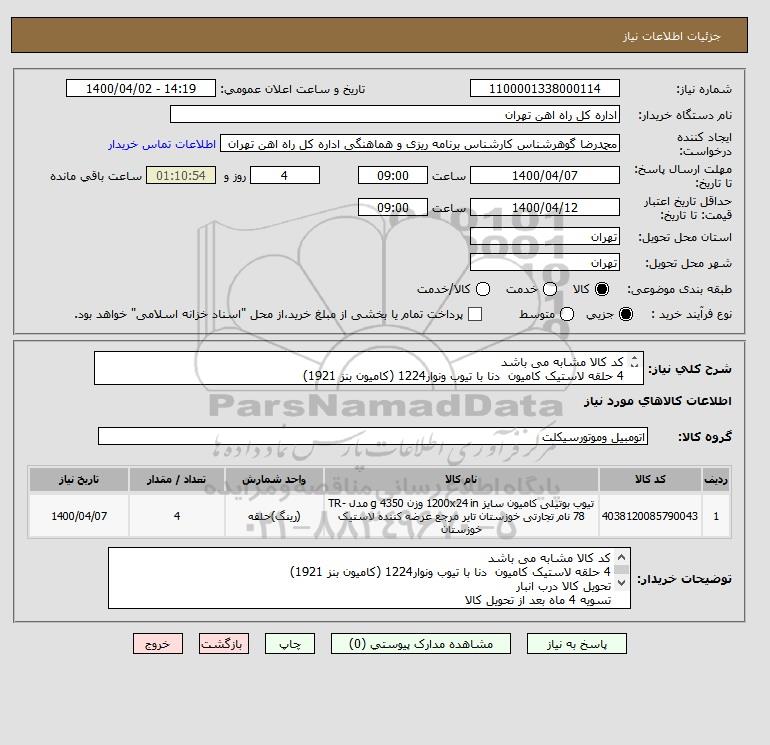Click the row number 1 cell
770x745 pixels.
(716, 516)
